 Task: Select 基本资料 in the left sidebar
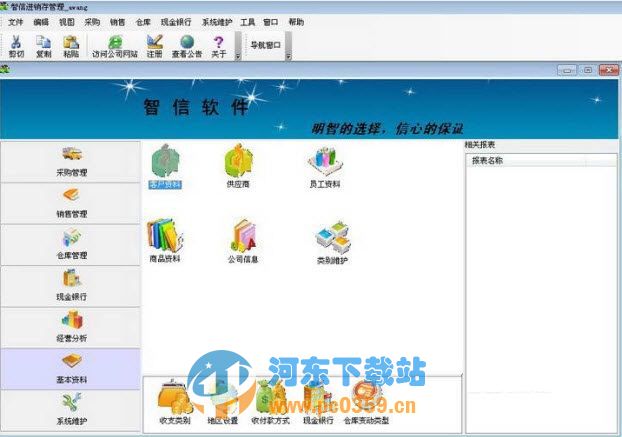(x=71, y=369)
